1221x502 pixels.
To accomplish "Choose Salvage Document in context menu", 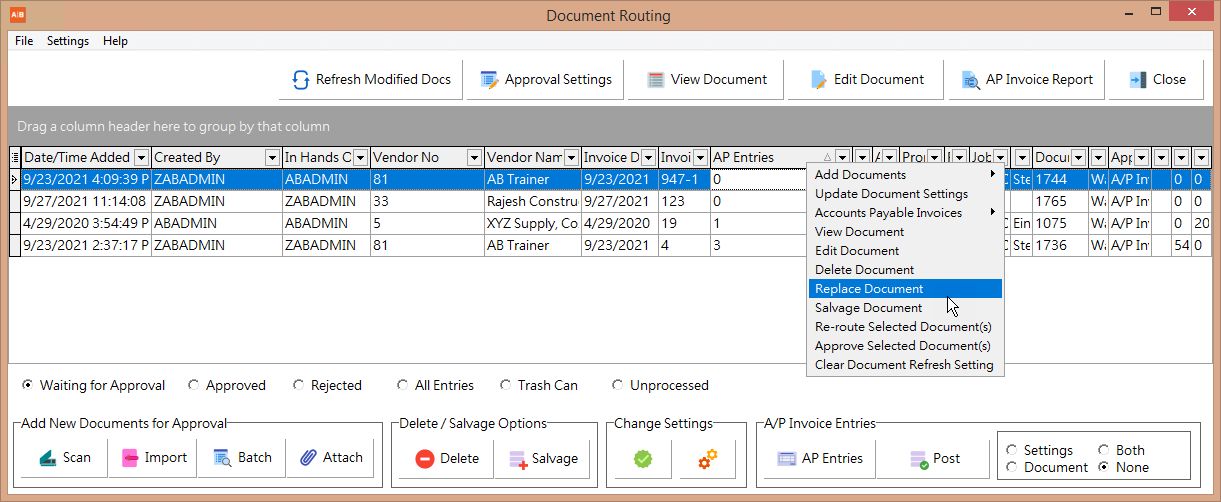I will click(x=905, y=308).
